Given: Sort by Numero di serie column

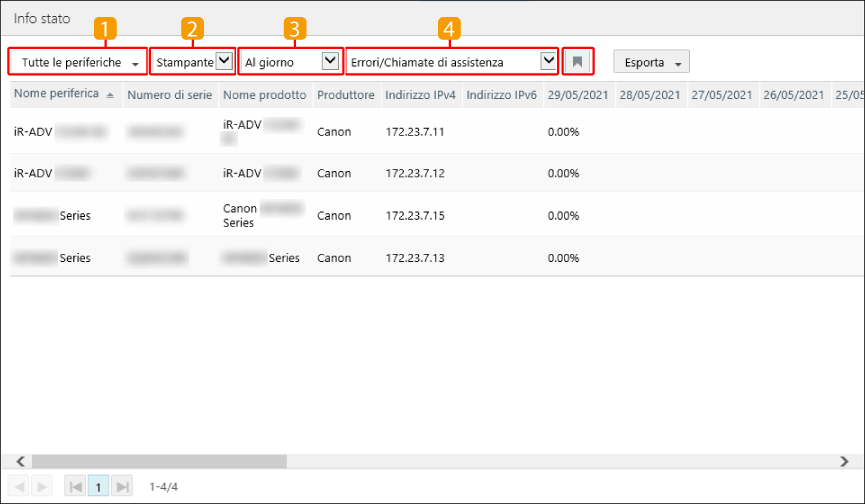Looking at the screenshot, I should [169, 94].
